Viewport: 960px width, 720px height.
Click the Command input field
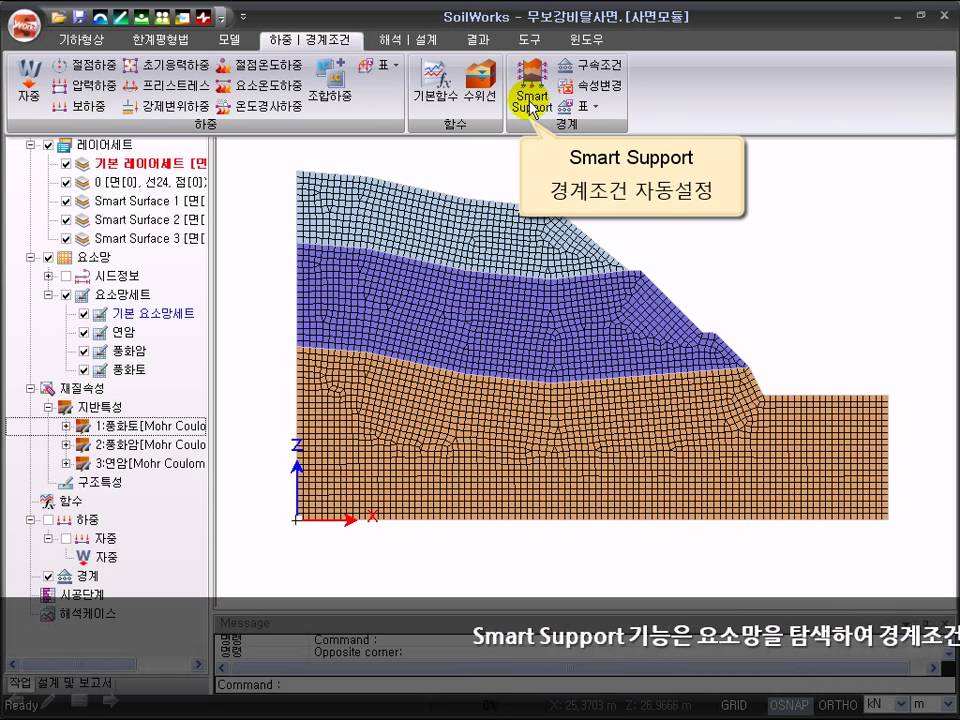point(585,685)
